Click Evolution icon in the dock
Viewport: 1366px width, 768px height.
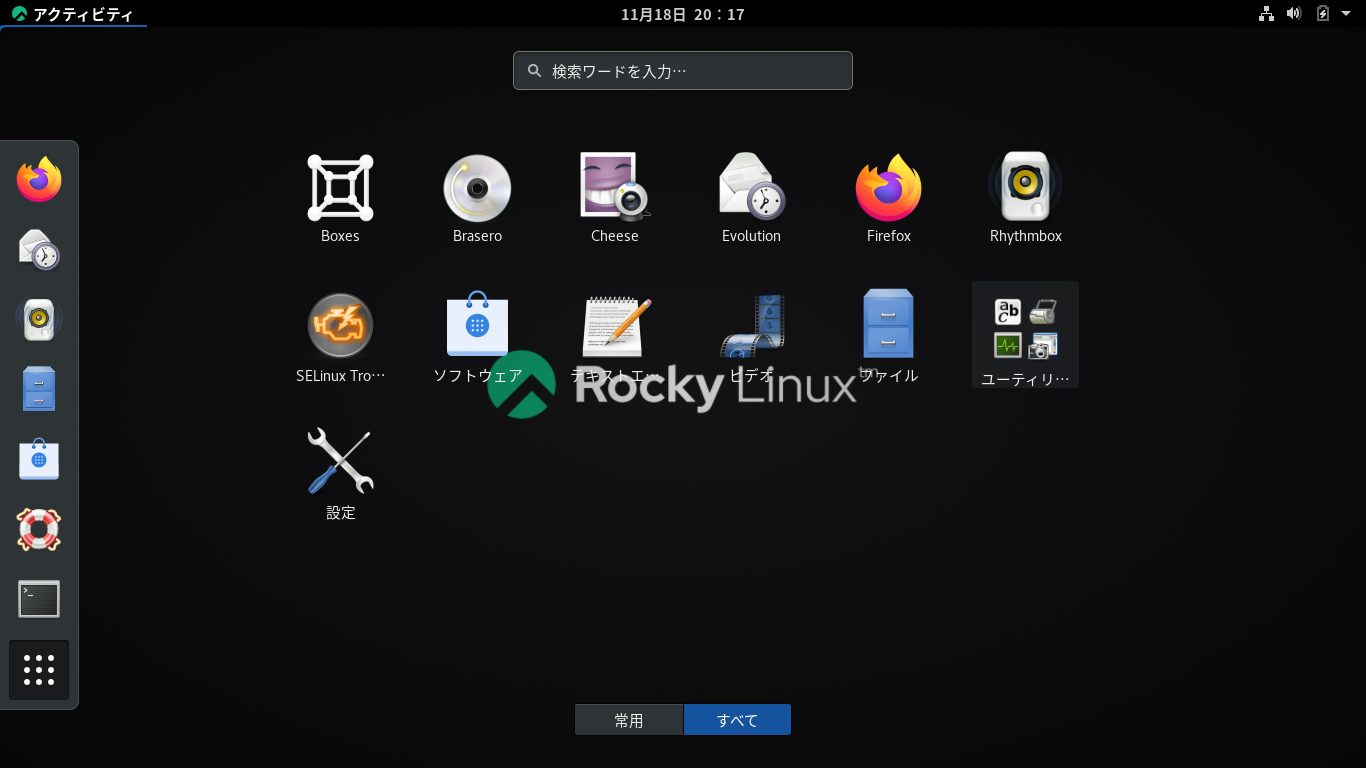39,250
